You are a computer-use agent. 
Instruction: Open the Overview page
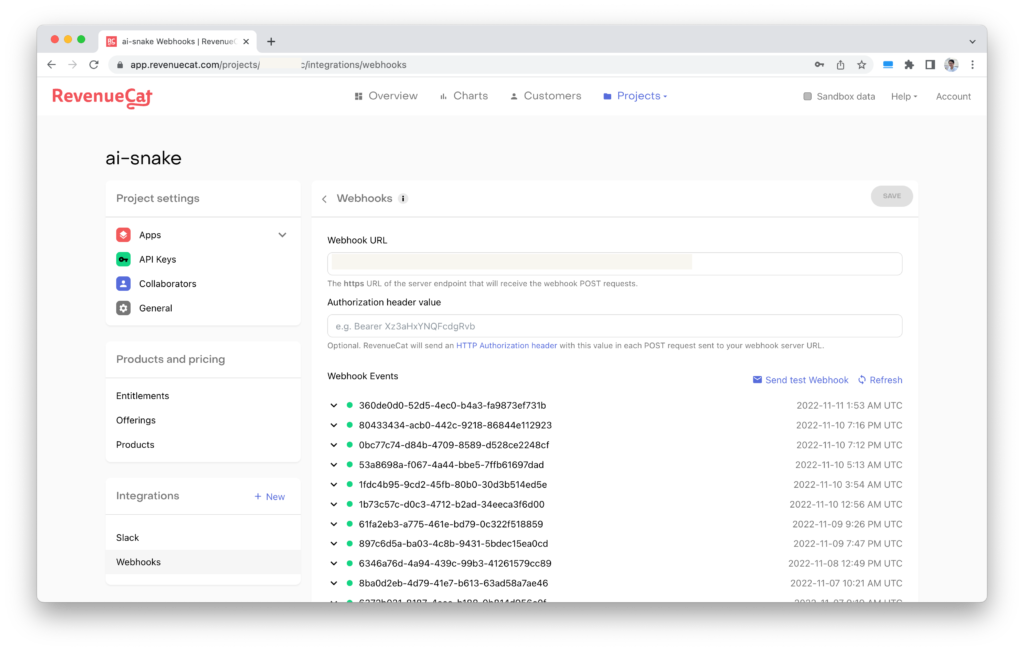click(386, 96)
